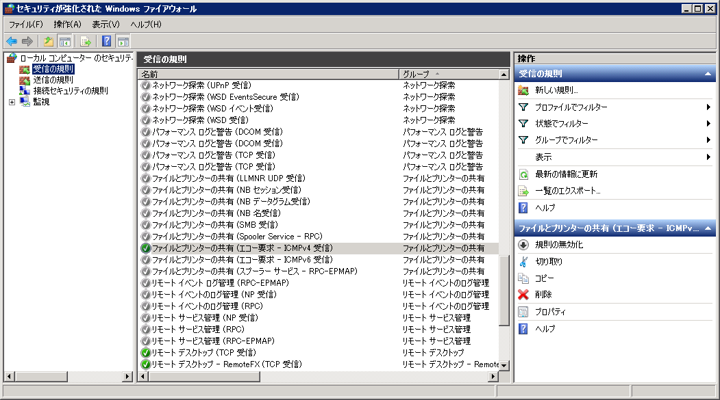720x400 pixels.
Task: Select rule リモート サービス管理 (NP 受信)
Action: click(205, 318)
